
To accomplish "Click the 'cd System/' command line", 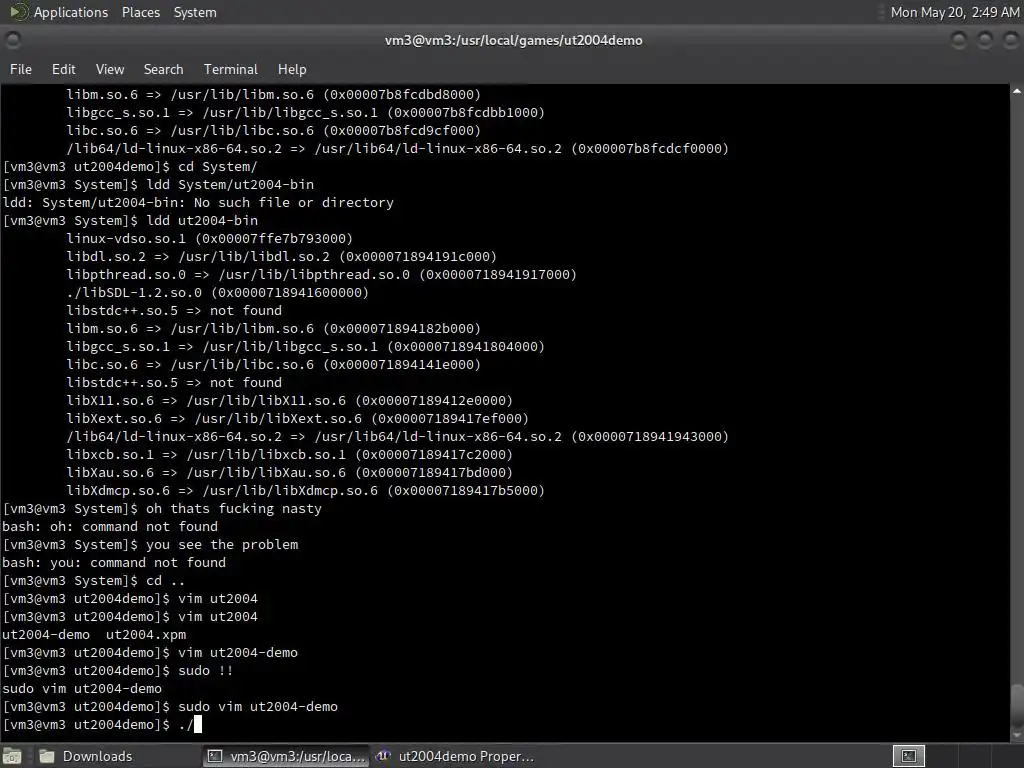I will coord(130,167).
